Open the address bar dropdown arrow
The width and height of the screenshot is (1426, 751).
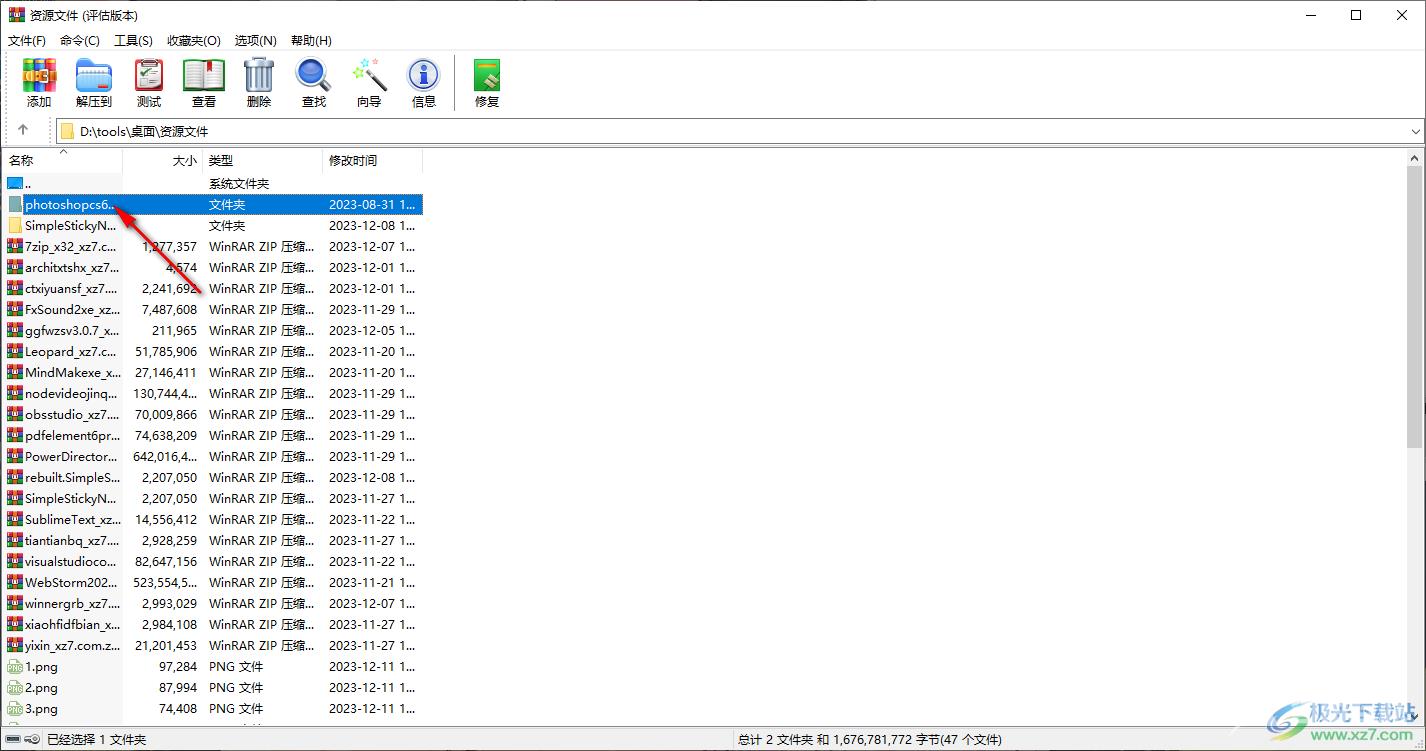click(x=1415, y=131)
